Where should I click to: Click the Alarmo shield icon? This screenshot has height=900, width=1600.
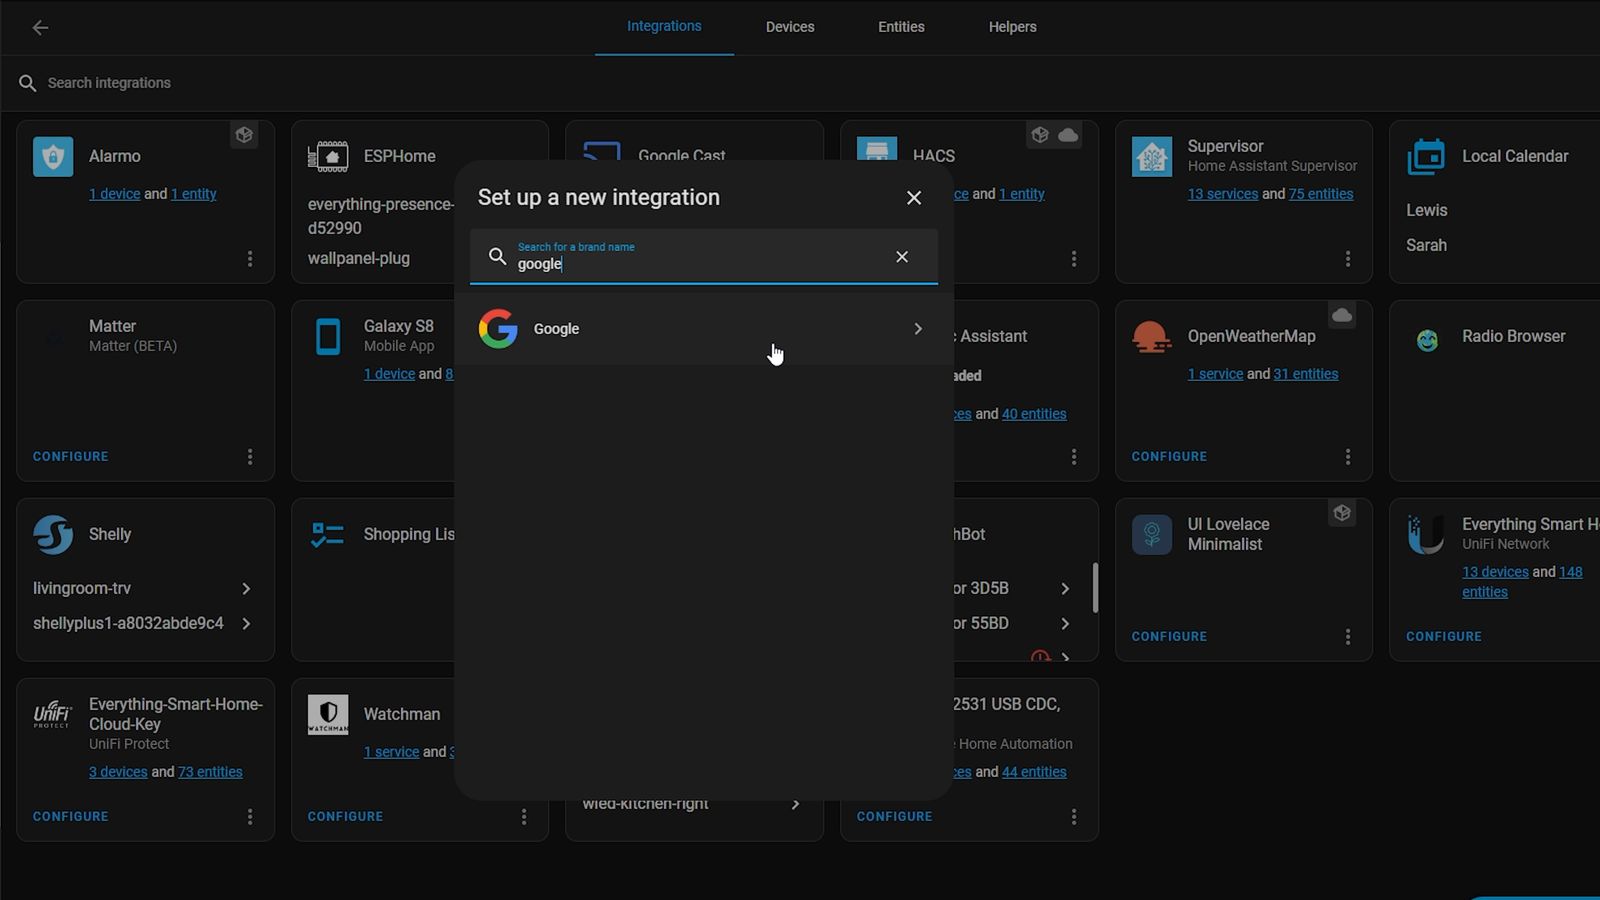[51, 156]
